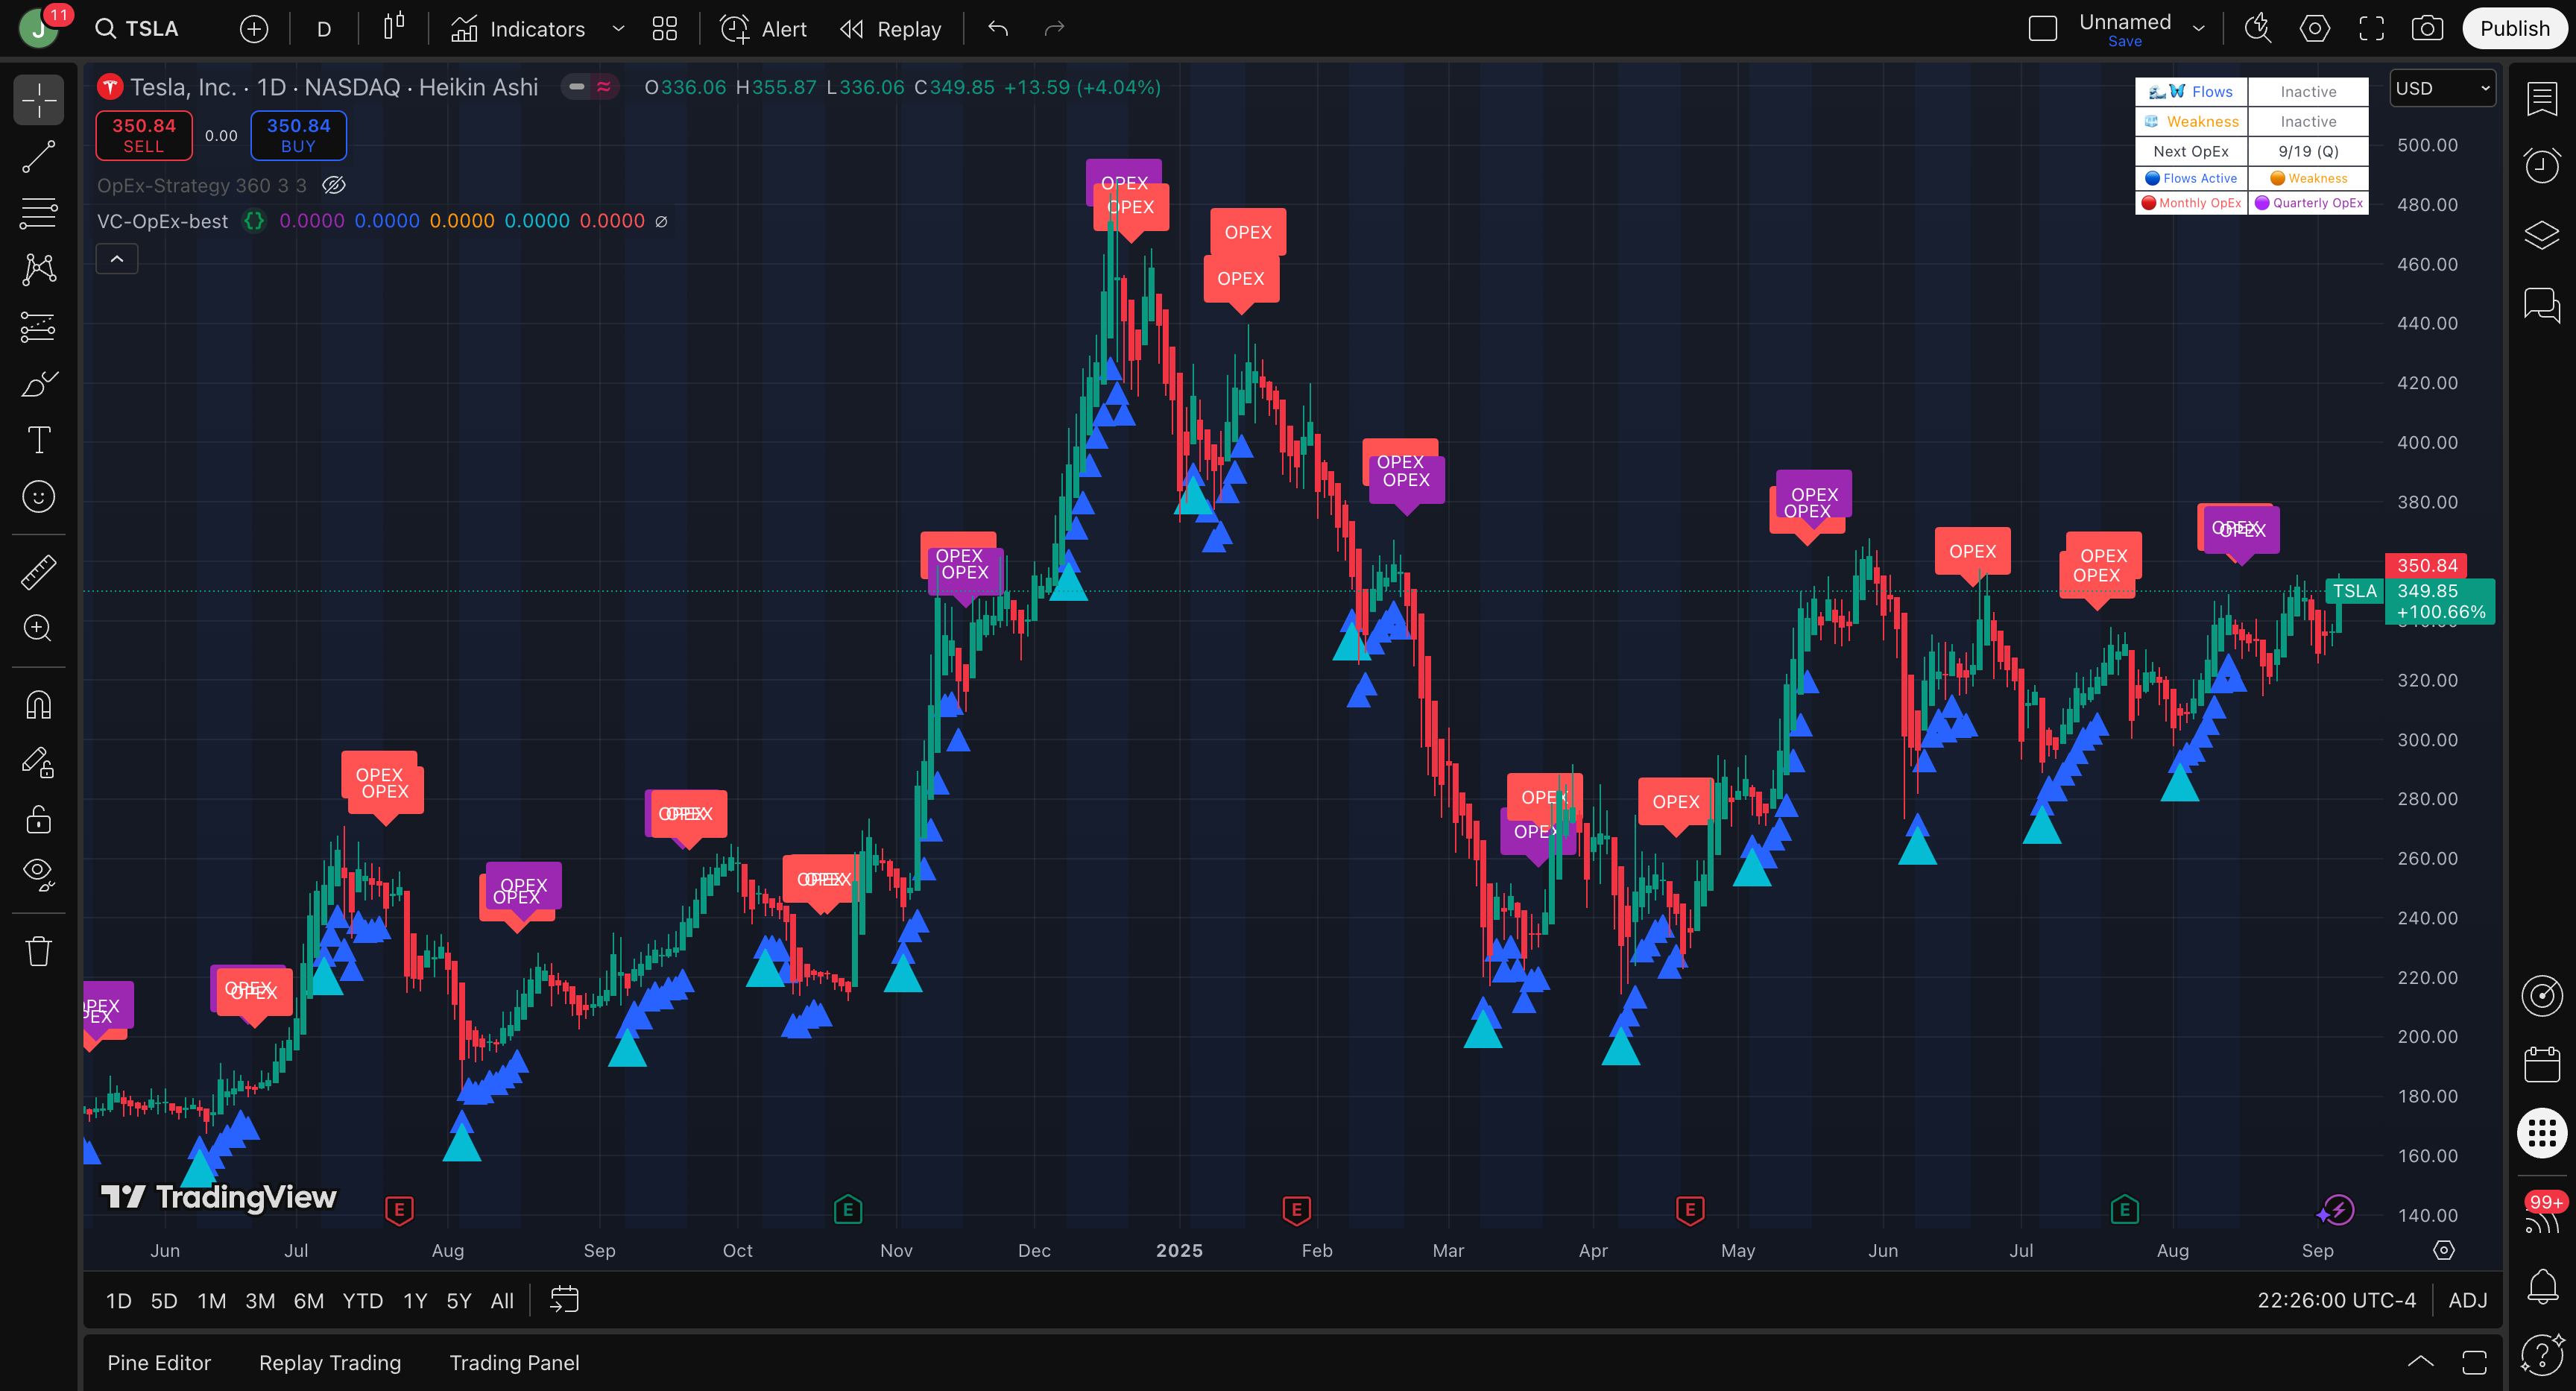Publish the chart idea
The image size is (2576, 1391).
(2515, 29)
